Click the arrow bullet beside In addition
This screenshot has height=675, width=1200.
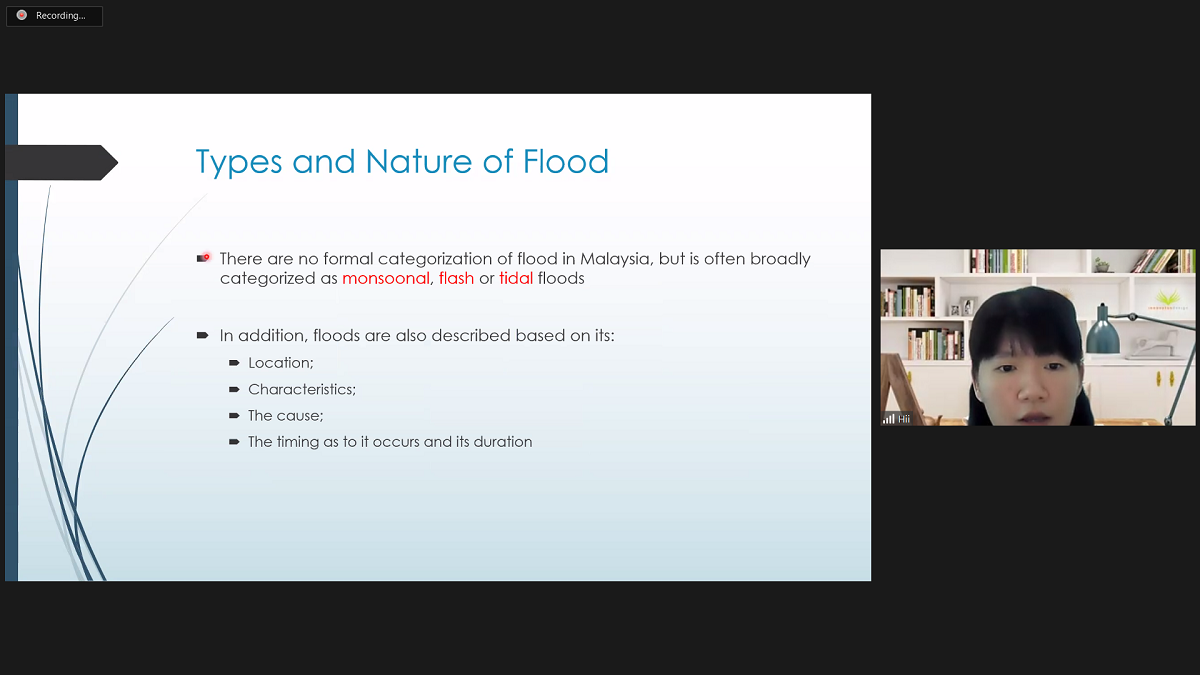202,336
